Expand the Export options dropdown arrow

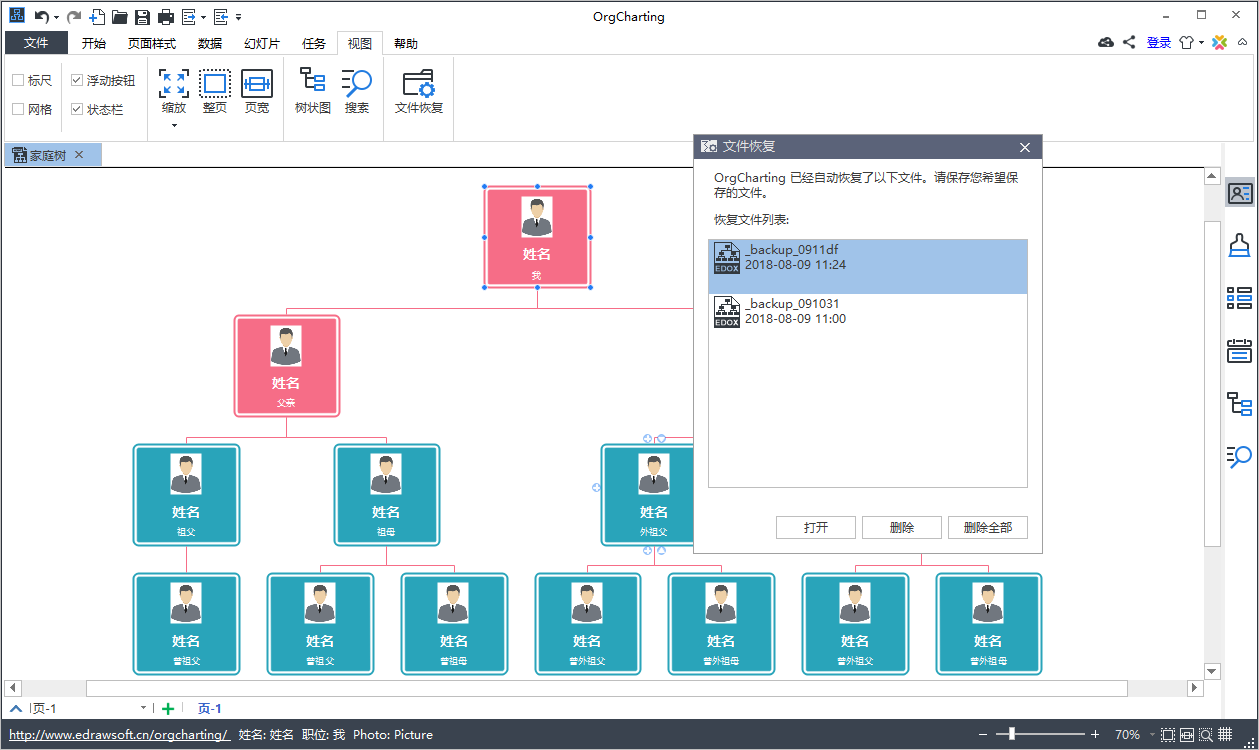coord(203,17)
